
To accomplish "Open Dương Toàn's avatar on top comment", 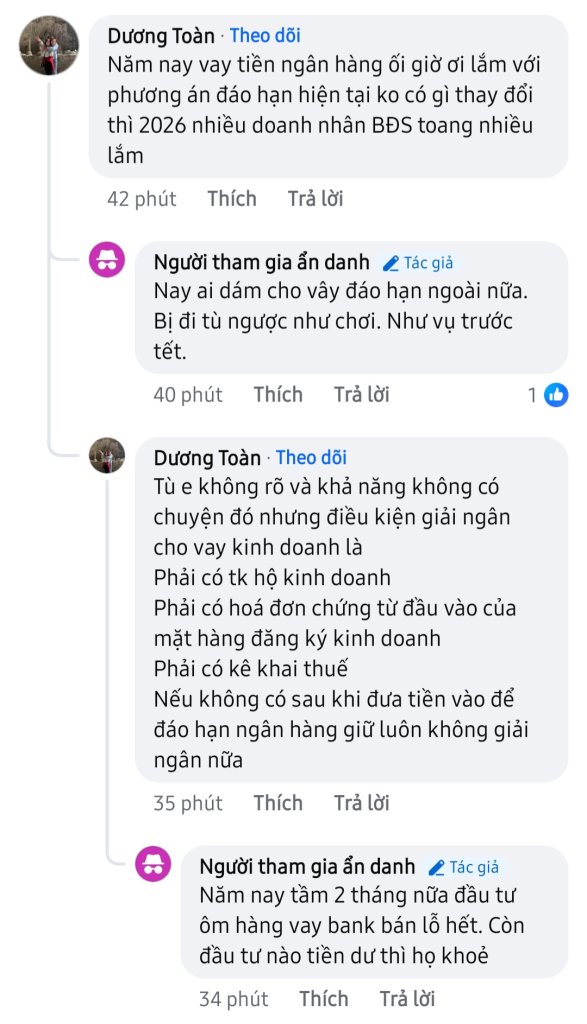I will click(49, 45).
